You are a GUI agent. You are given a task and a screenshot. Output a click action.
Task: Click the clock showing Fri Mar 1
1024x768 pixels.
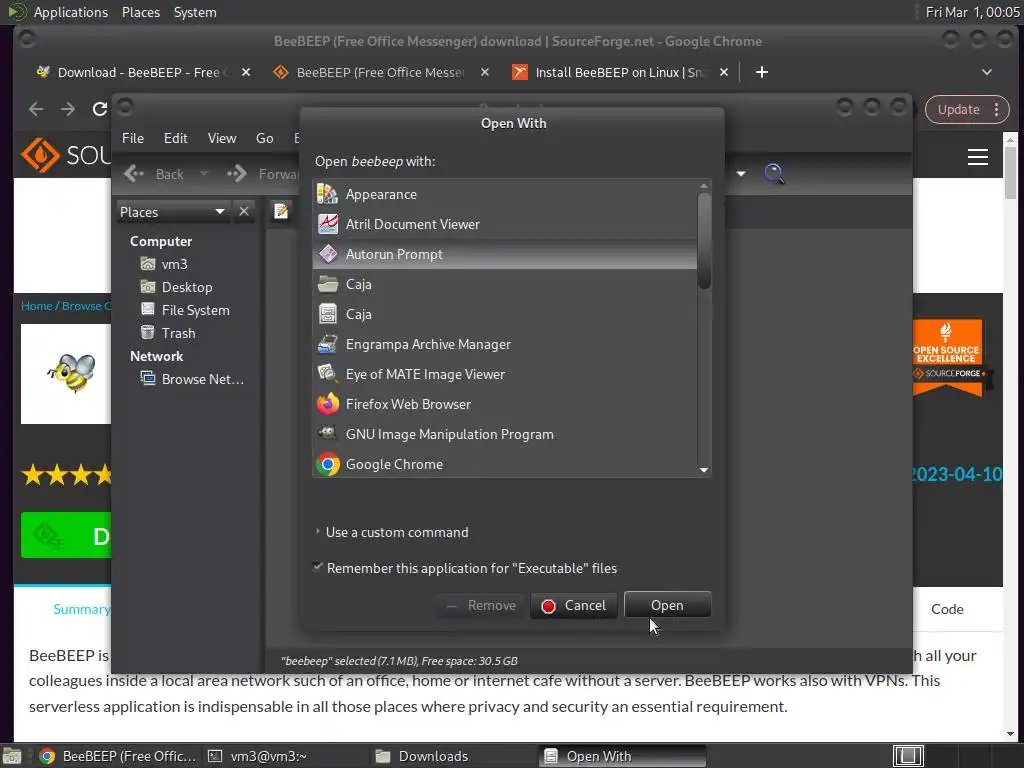point(972,12)
